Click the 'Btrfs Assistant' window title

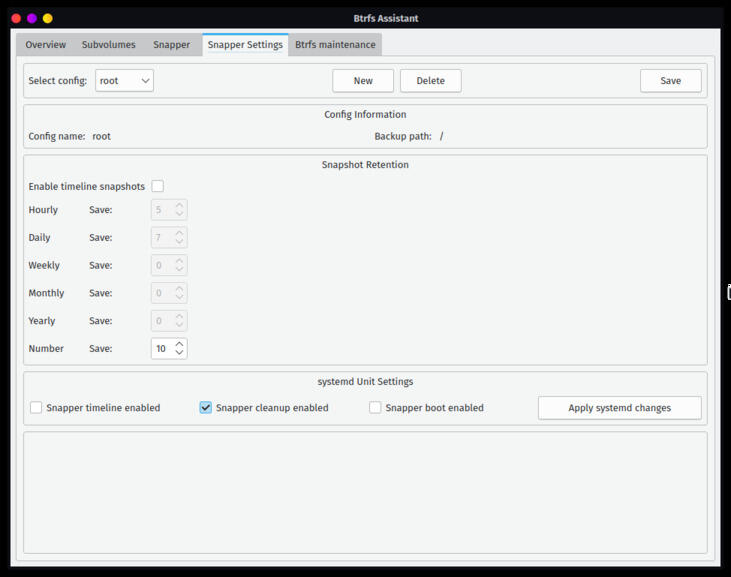(x=386, y=19)
